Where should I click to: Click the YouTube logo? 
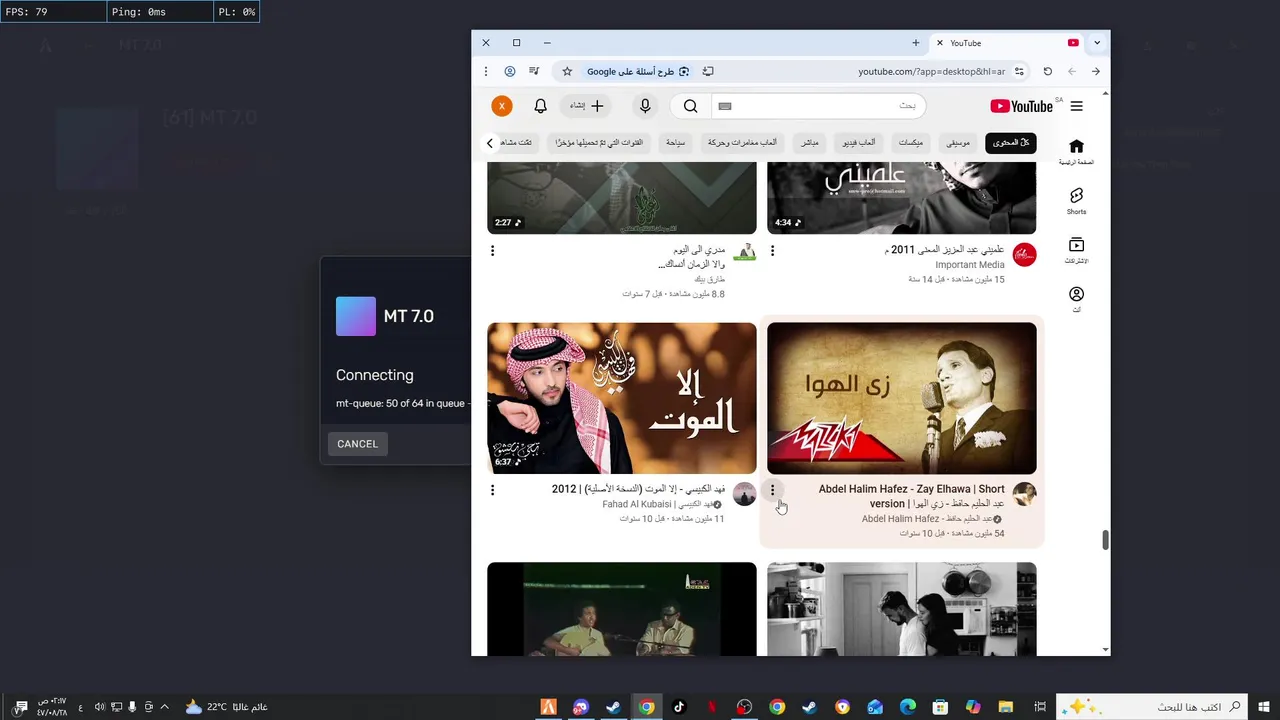coord(1021,106)
